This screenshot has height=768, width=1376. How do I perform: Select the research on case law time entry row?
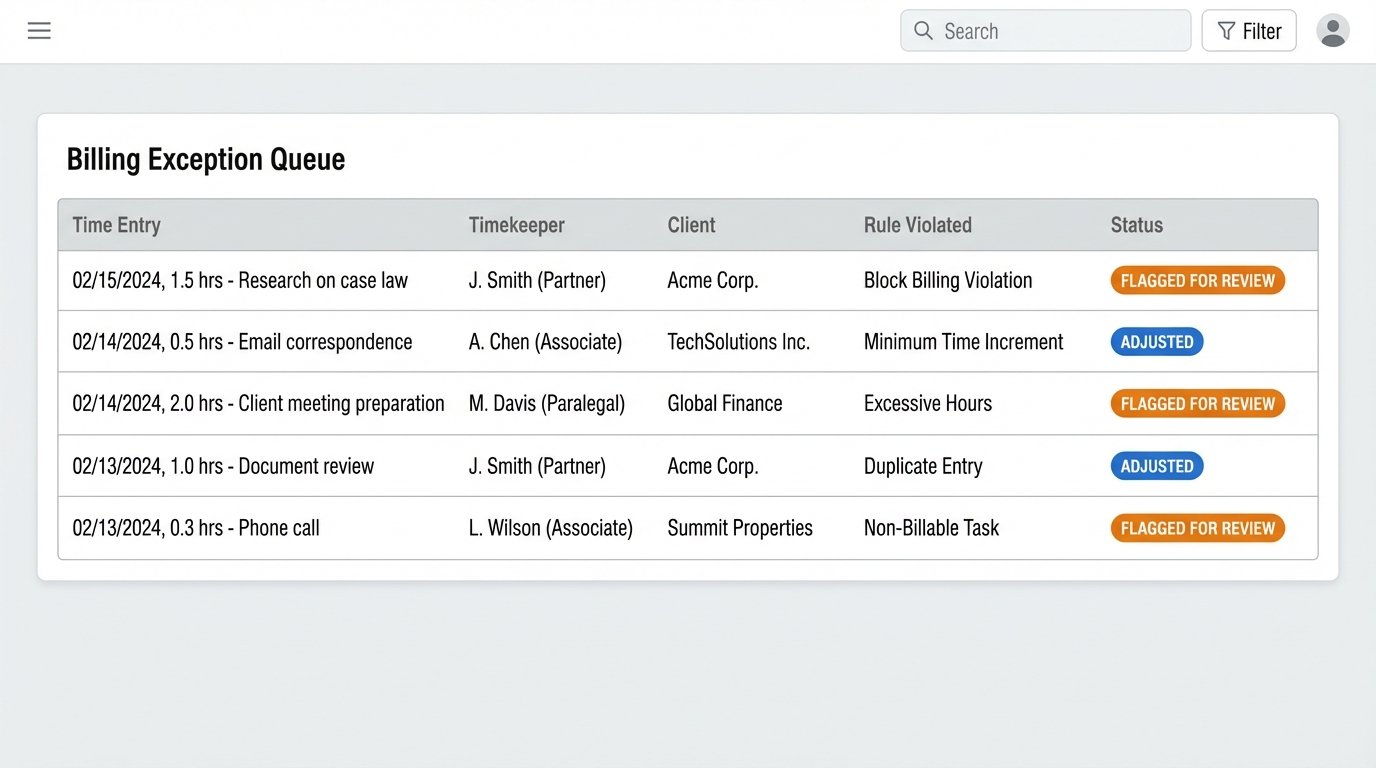coord(240,280)
